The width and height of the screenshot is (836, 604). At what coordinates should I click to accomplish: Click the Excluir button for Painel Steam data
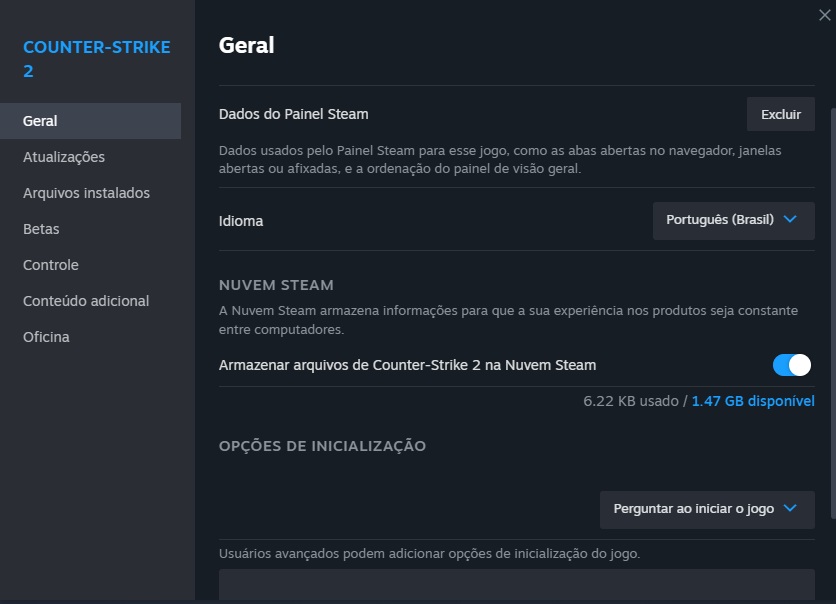(781, 114)
